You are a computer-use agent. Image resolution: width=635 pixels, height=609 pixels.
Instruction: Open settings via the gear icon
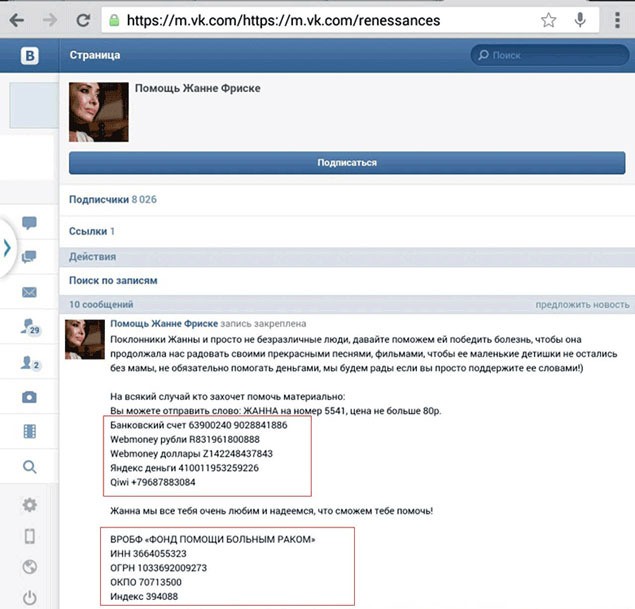(30, 505)
